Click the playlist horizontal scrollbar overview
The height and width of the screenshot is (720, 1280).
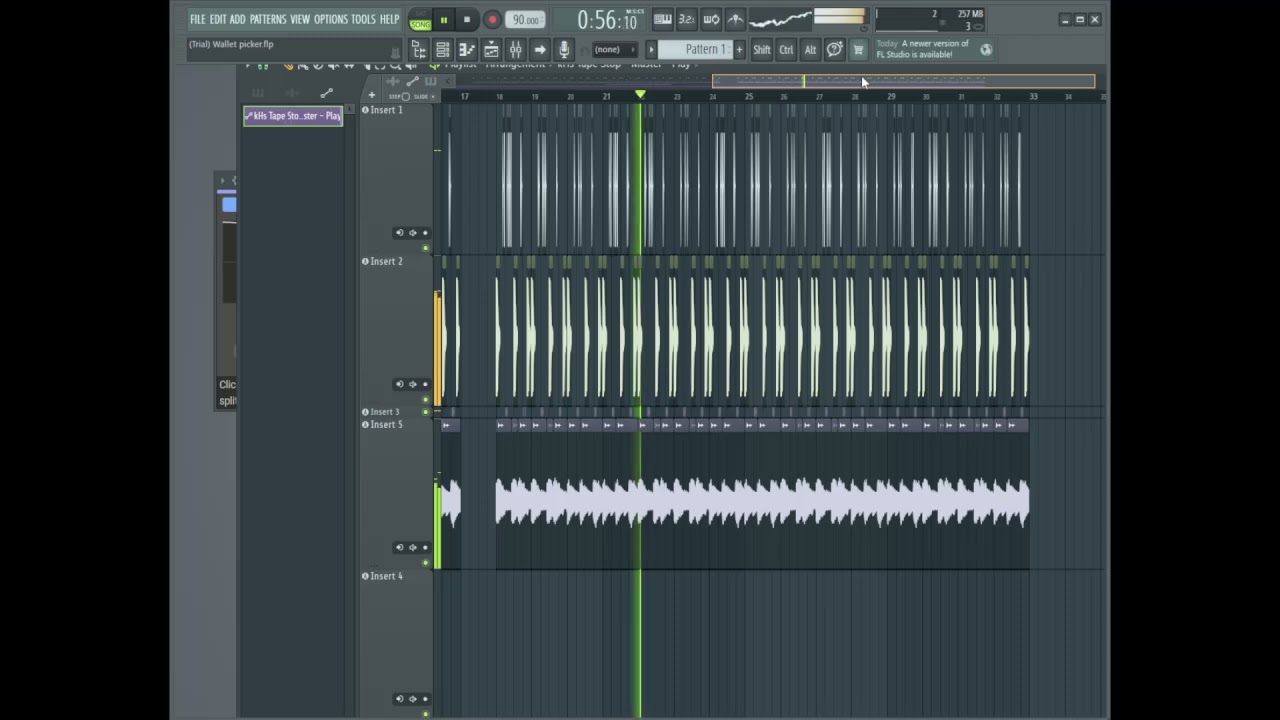pos(903,81)
